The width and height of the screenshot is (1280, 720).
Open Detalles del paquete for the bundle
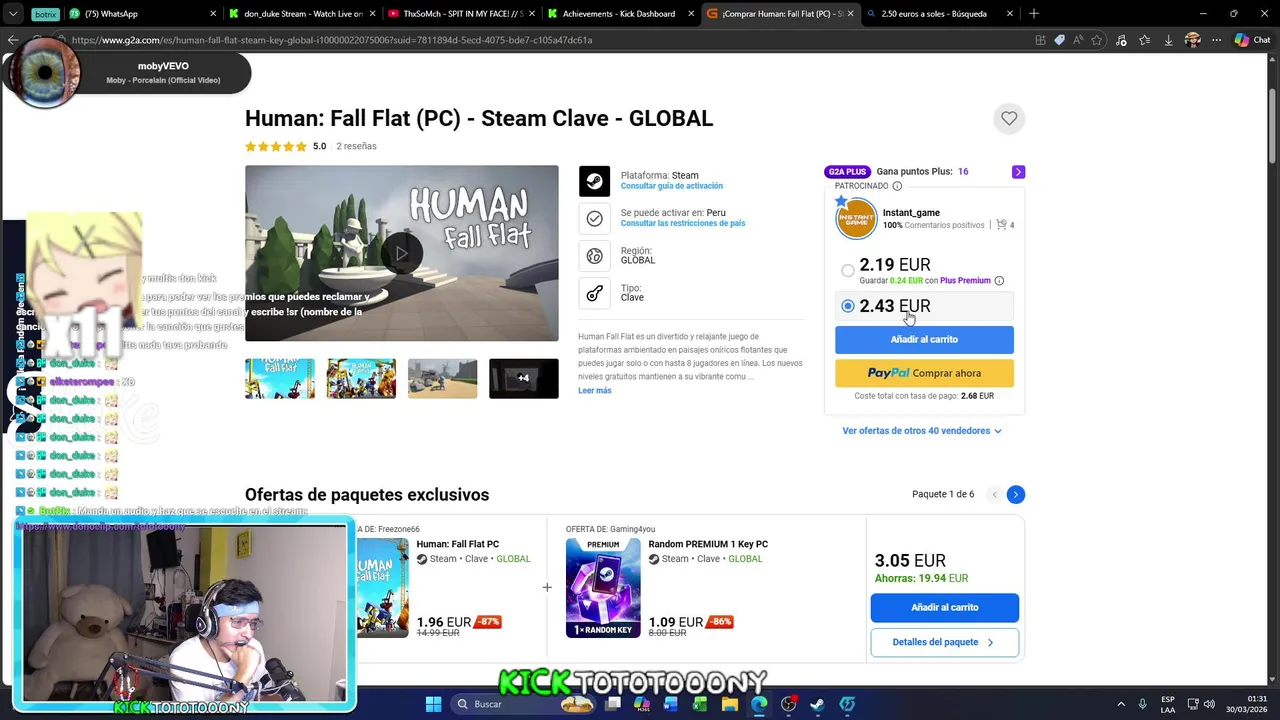tap(944, 643)
